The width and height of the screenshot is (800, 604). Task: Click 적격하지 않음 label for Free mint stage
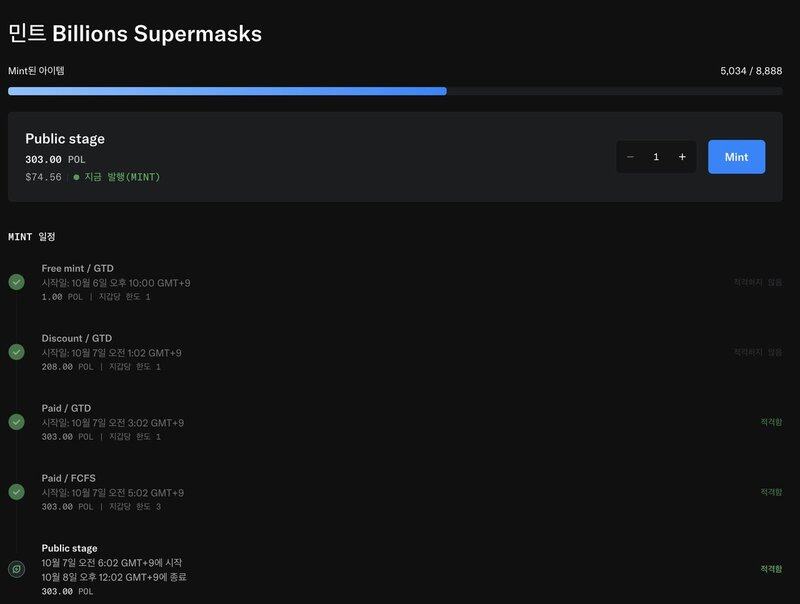(x=757, y=283)
